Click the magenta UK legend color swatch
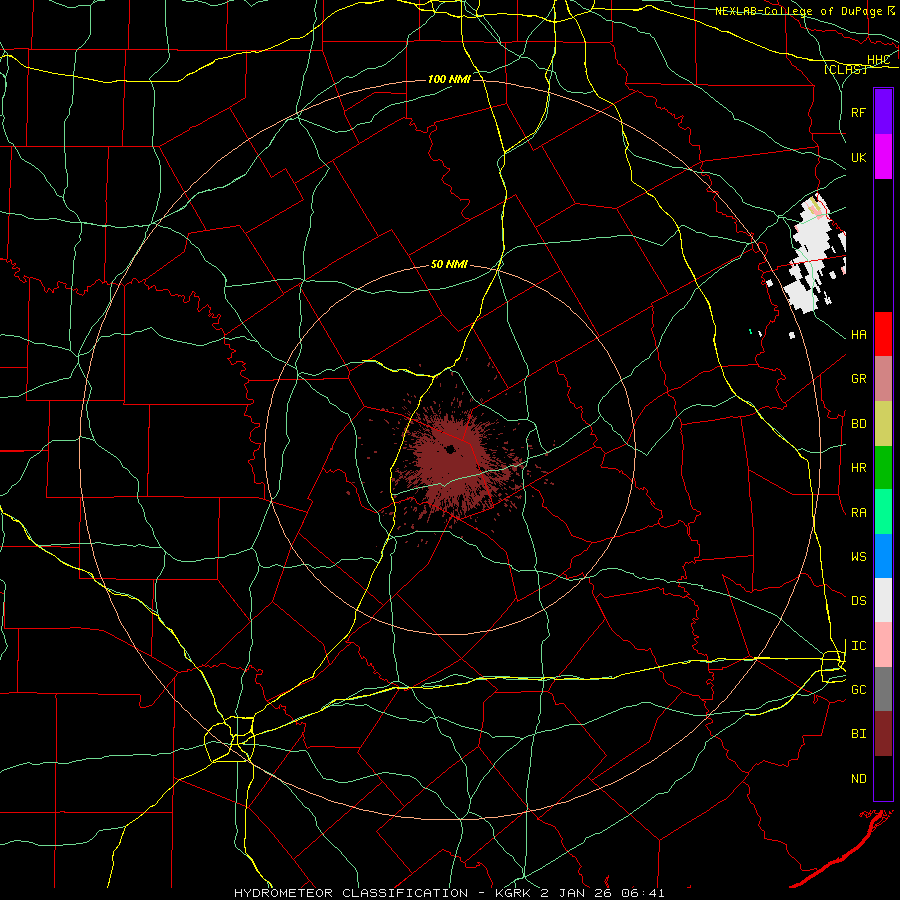This screenshot has height=900, width=900. pos(883,157)
